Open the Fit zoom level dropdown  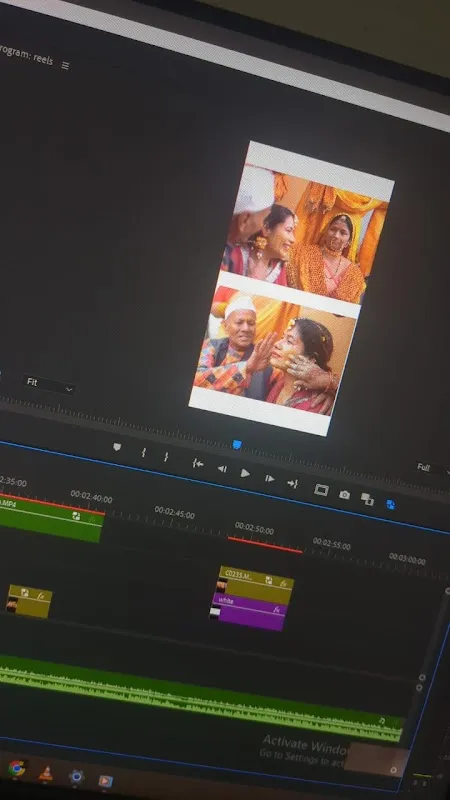click(49, 385)
